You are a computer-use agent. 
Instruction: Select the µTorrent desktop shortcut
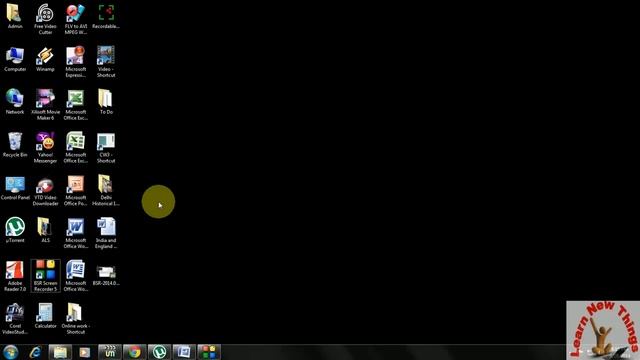point(15,231)
